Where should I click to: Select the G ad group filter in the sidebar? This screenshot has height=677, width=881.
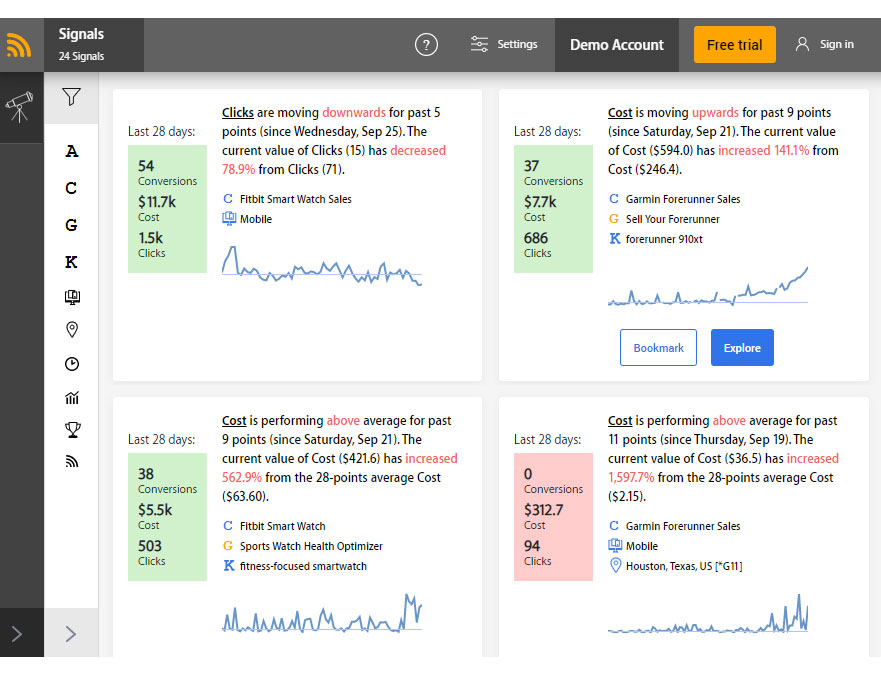71,225
